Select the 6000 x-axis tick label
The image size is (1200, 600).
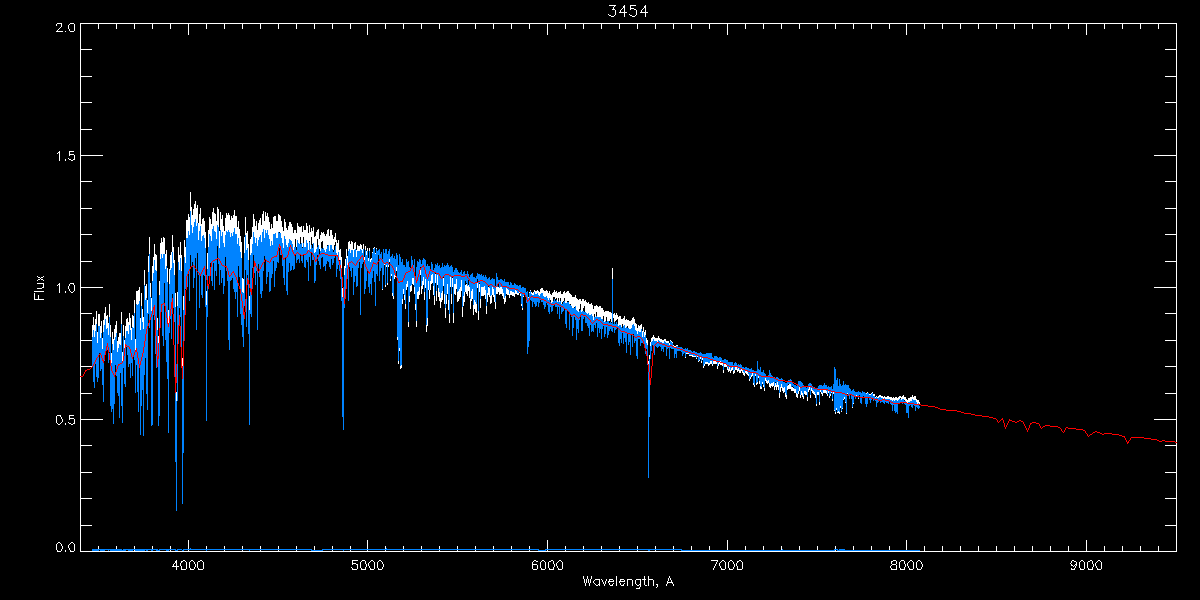(x=547, y=565)
